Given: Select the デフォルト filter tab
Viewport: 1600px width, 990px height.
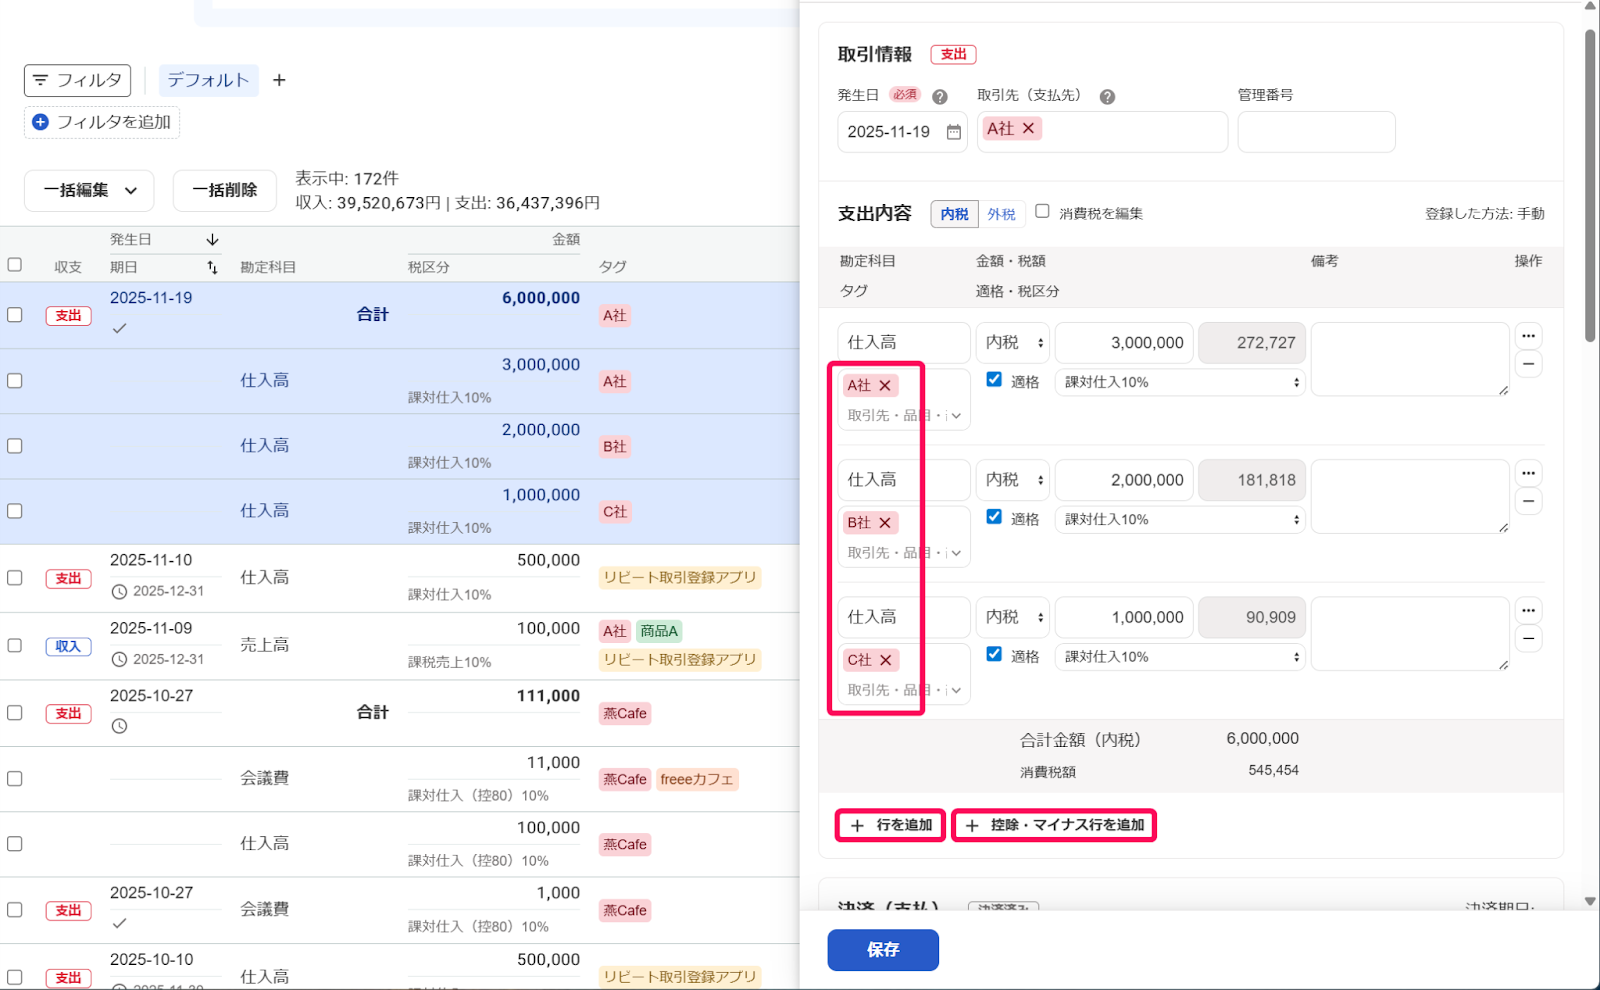Looking at the screenshot, I should [x=208, y=80].
